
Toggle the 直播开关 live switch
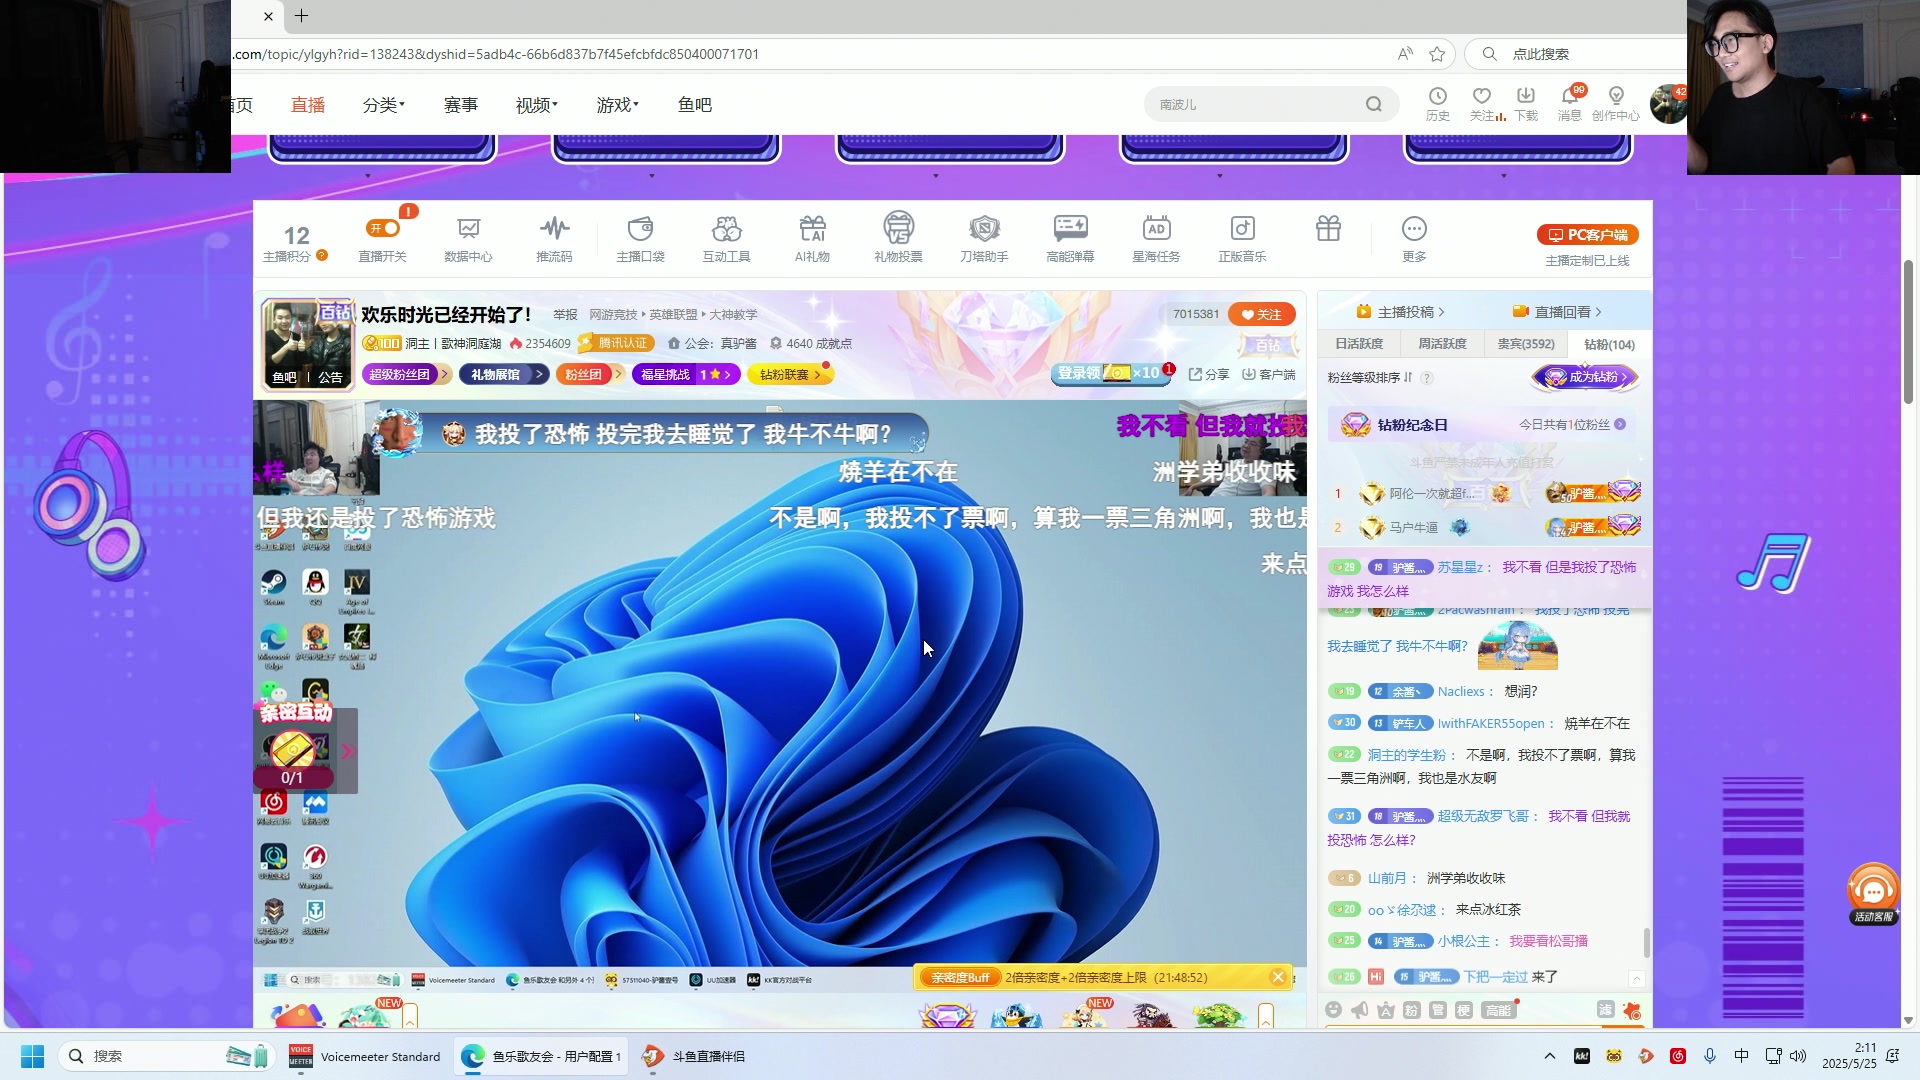point(383,228)
